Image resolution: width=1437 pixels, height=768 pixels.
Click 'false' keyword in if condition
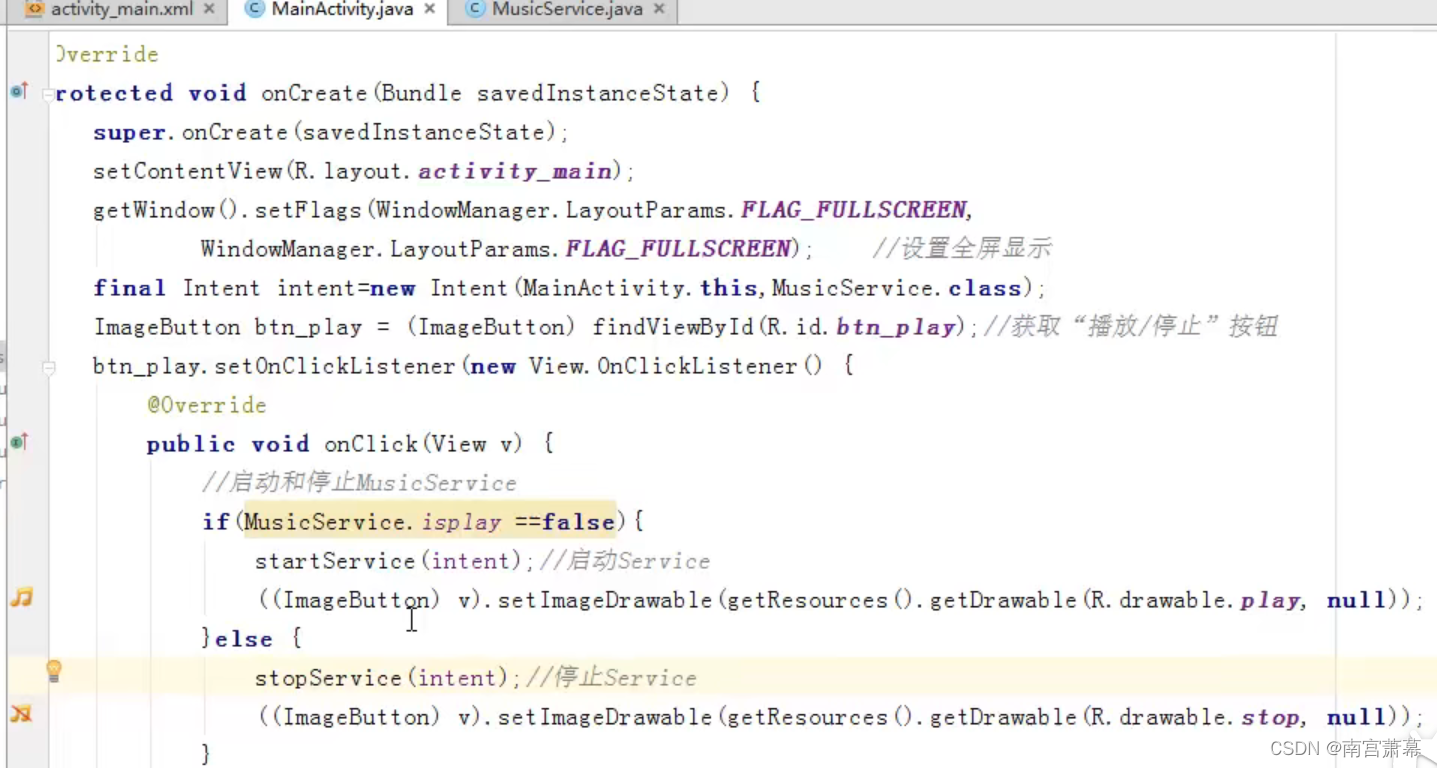coord(578,522)
